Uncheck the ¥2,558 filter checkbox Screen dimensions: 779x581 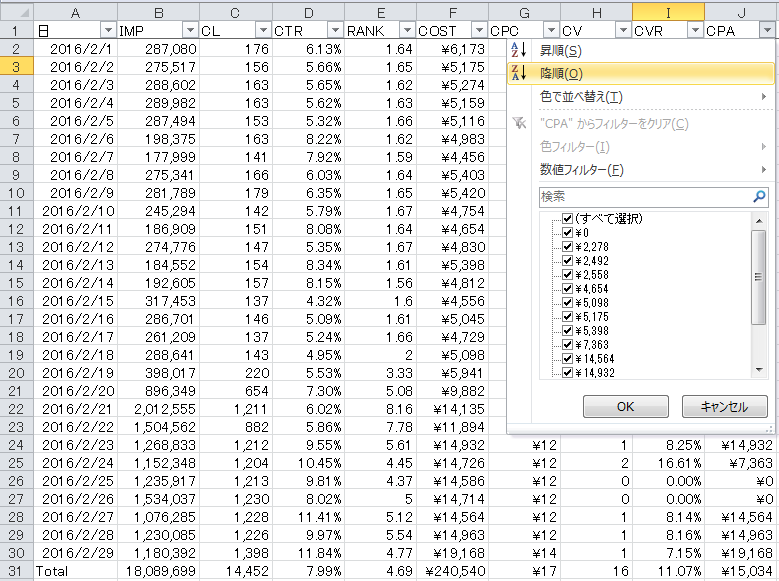point(567,274)
